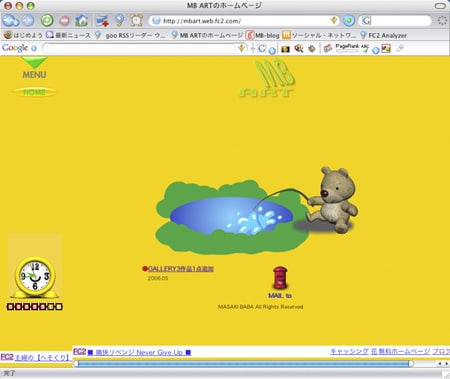
Task: Open the Google toolbar search history dropdown
Action: tap(241, 49)
